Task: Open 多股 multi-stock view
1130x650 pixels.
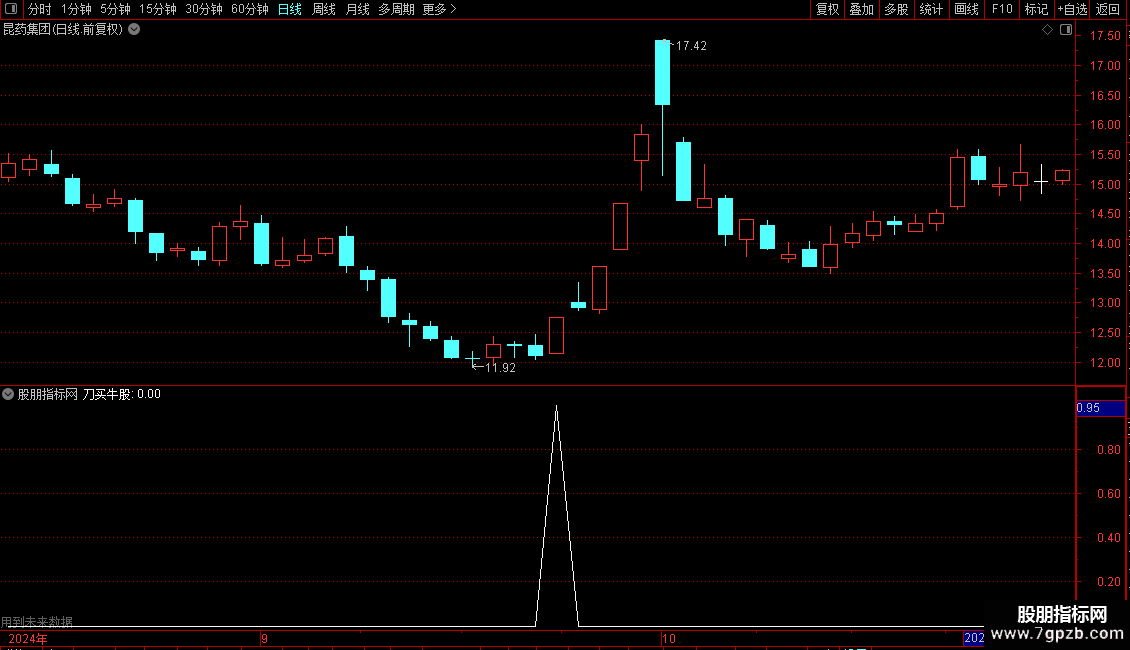Action: pyautogui.click(x=896, y=9)
